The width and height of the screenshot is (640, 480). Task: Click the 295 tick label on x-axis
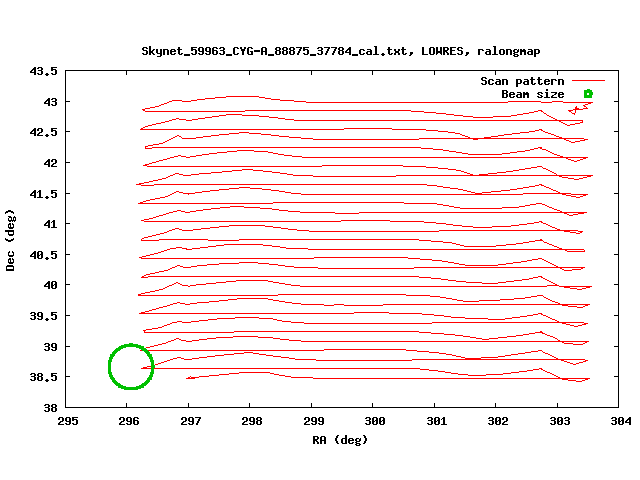67,422
